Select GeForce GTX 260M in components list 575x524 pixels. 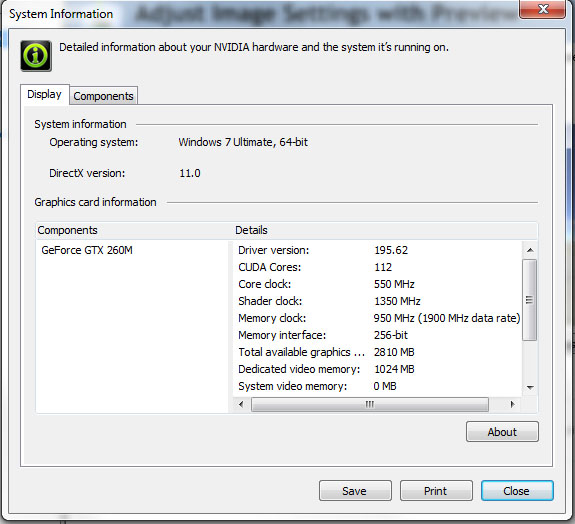click(87, 250)
